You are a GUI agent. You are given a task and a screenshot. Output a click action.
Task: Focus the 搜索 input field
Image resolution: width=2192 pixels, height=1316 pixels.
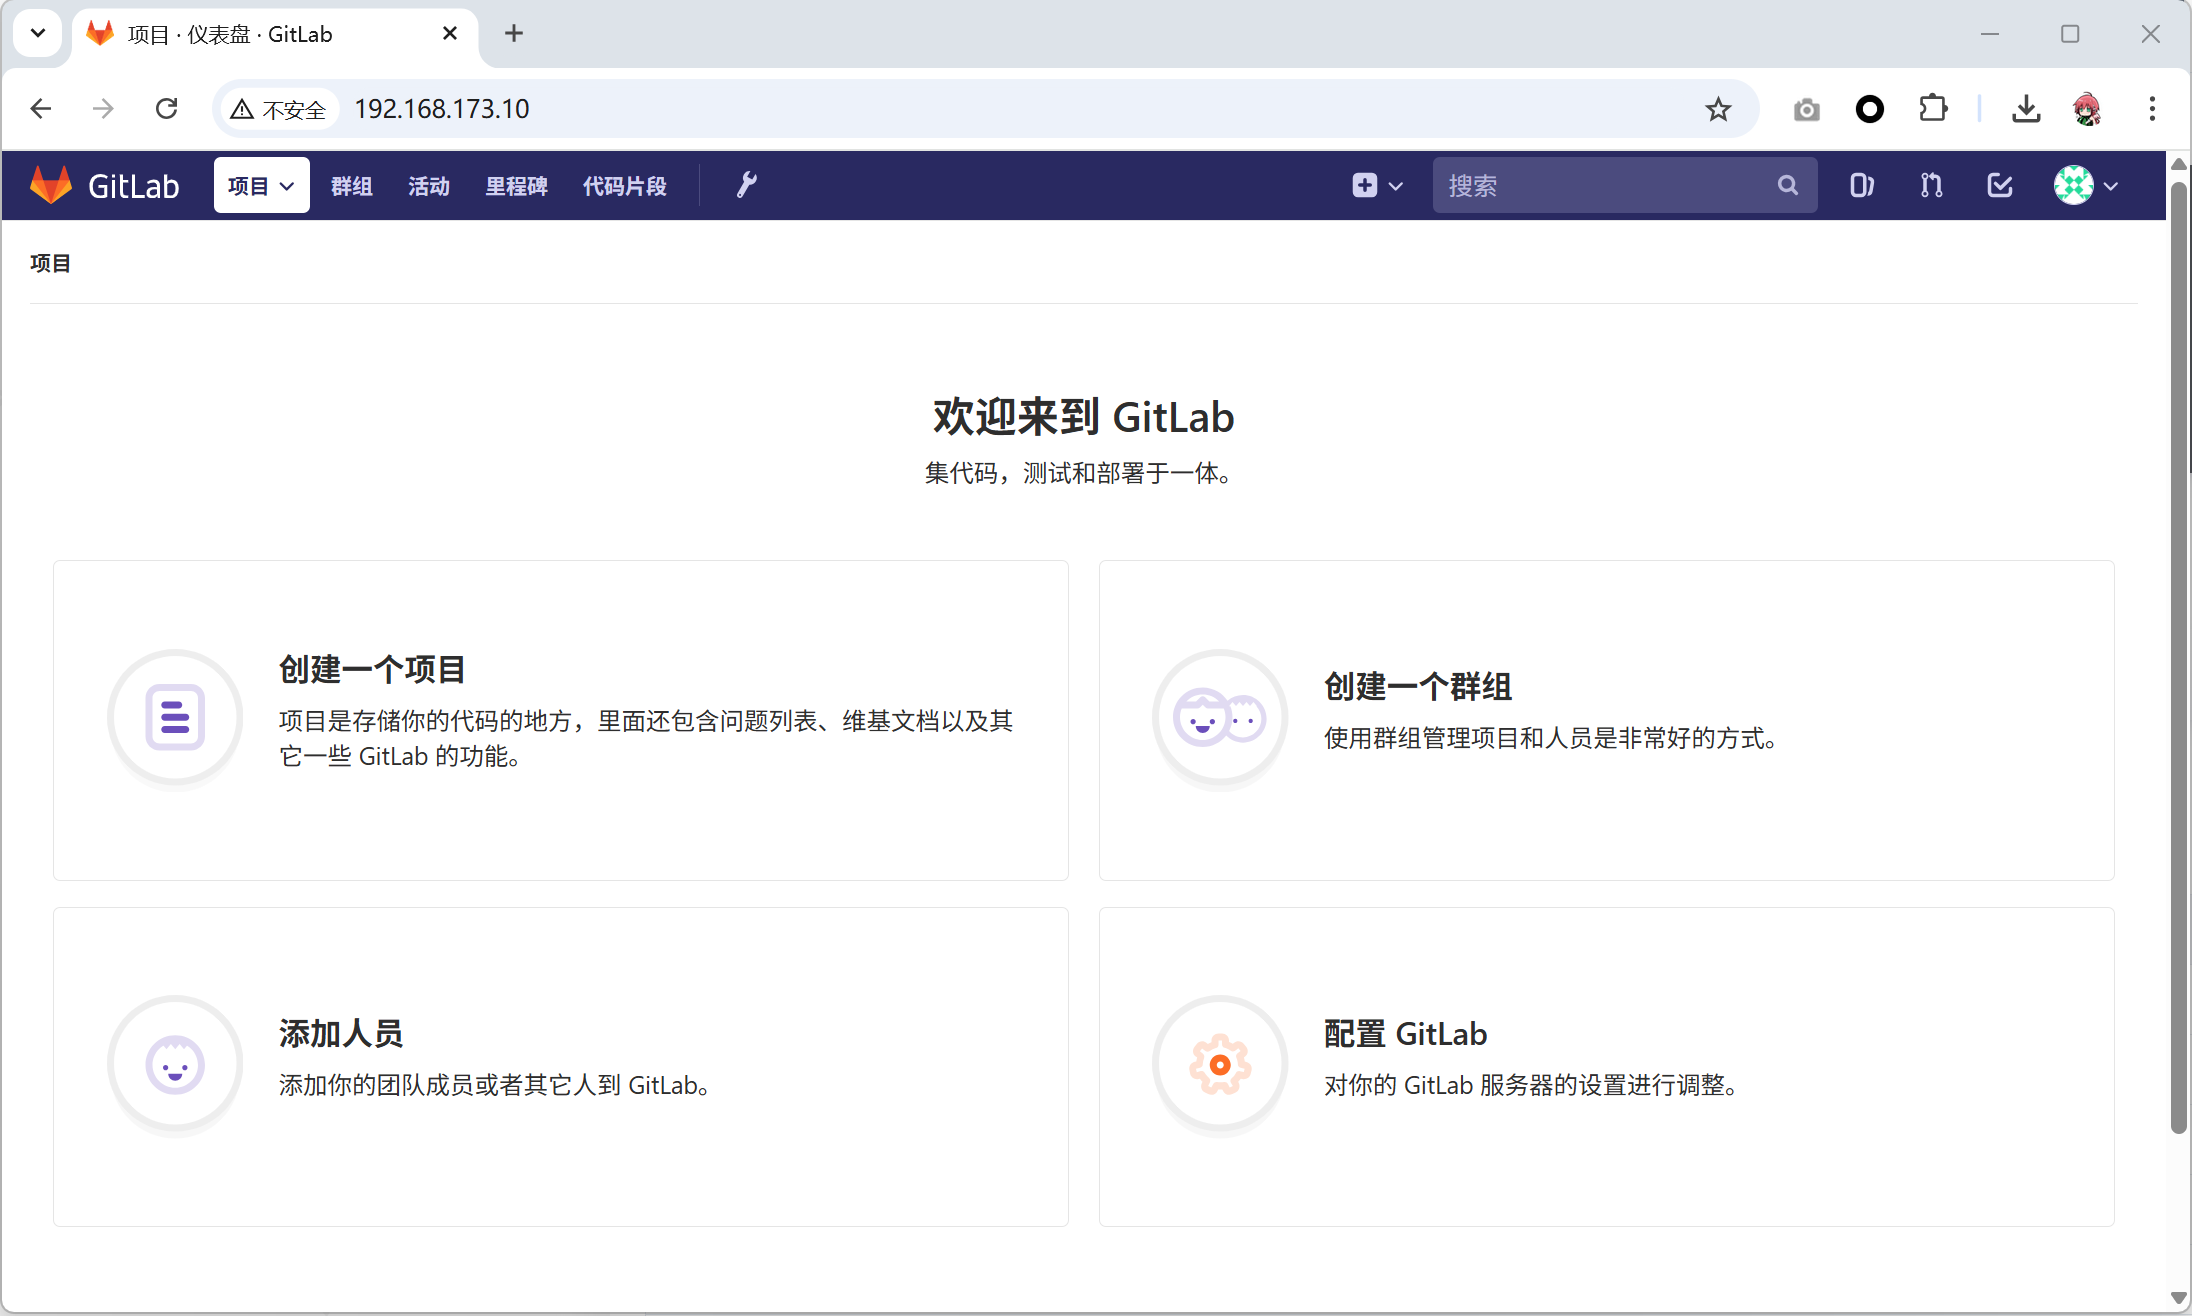[x=1600, y=185]
